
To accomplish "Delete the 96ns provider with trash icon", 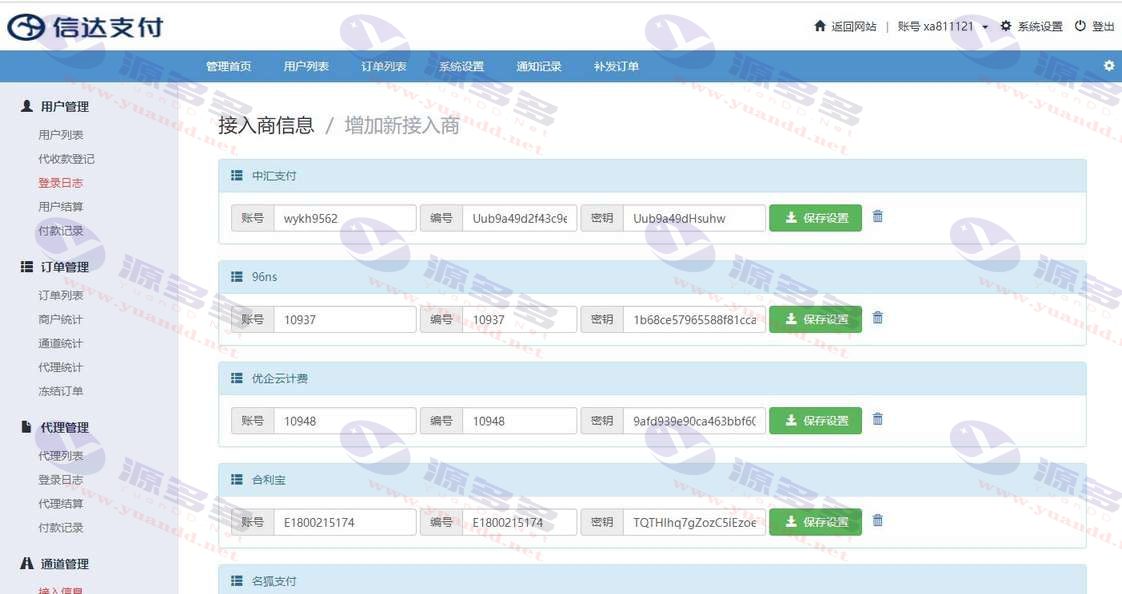I will pos(878,318).
